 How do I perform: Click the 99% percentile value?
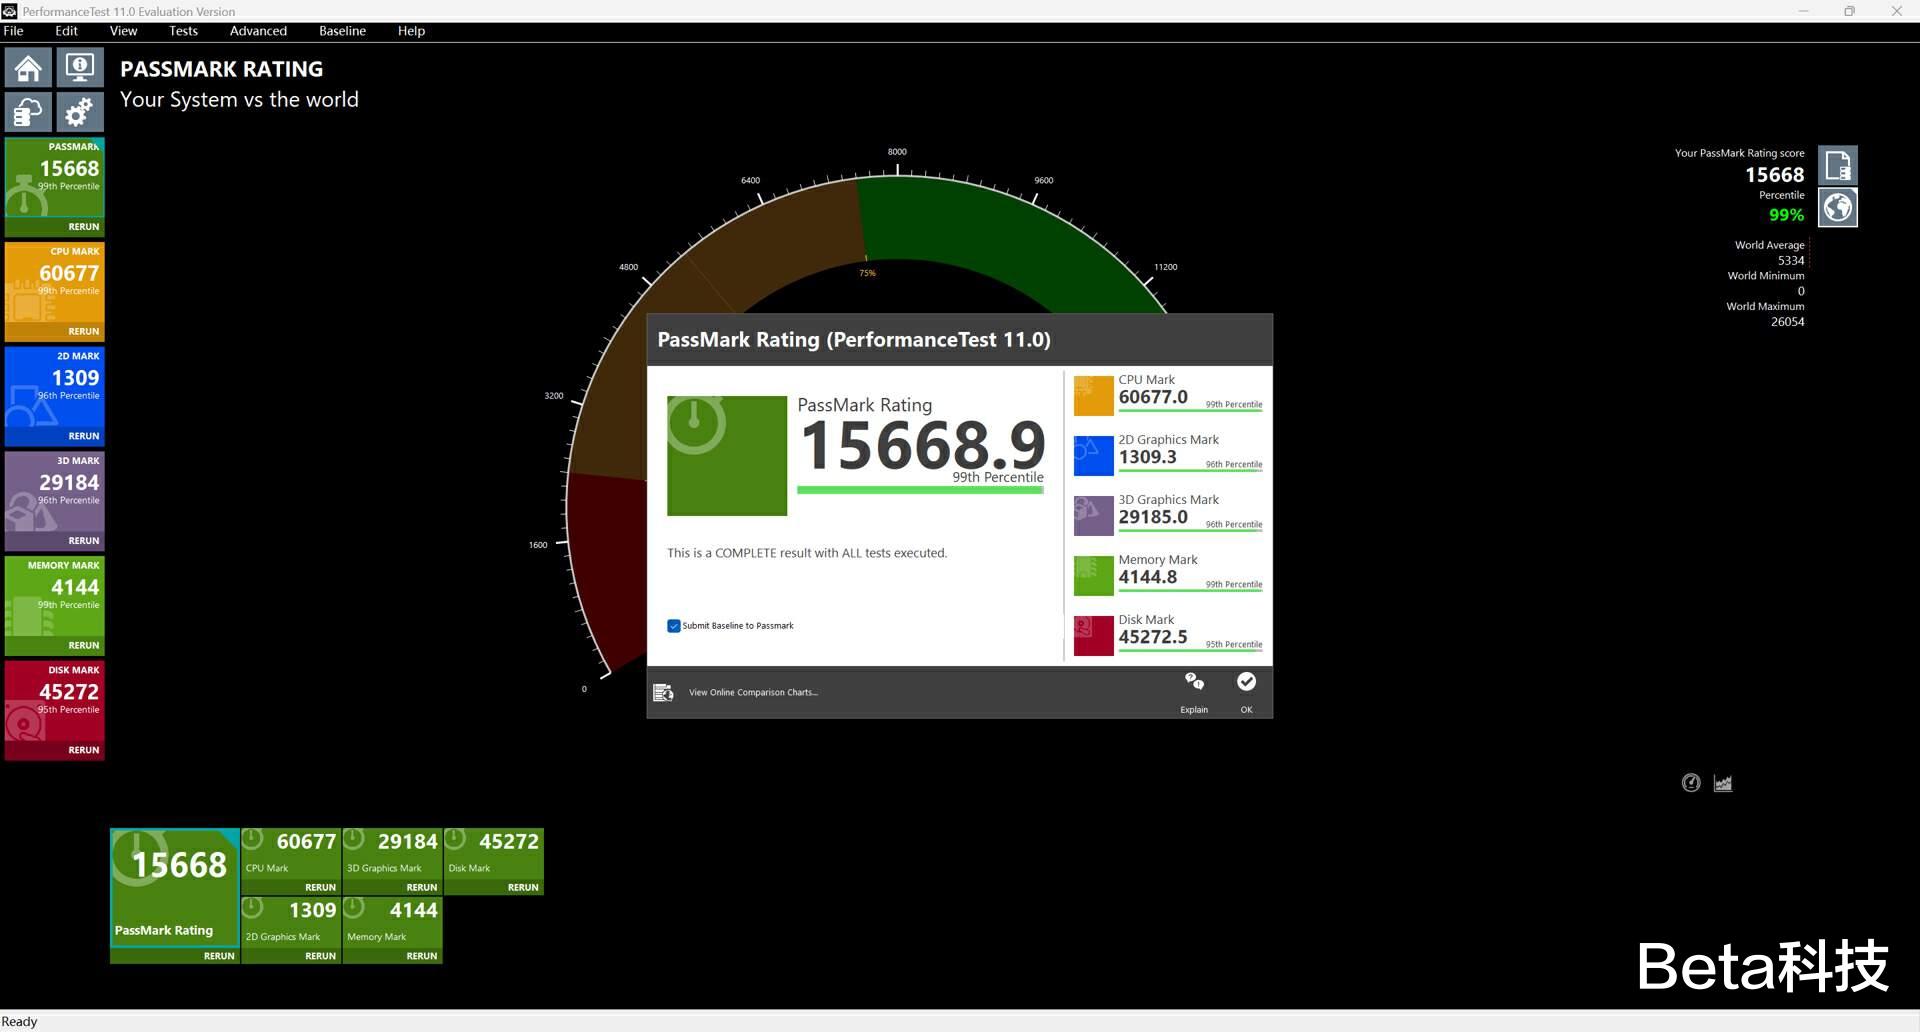click(1787, 215)
